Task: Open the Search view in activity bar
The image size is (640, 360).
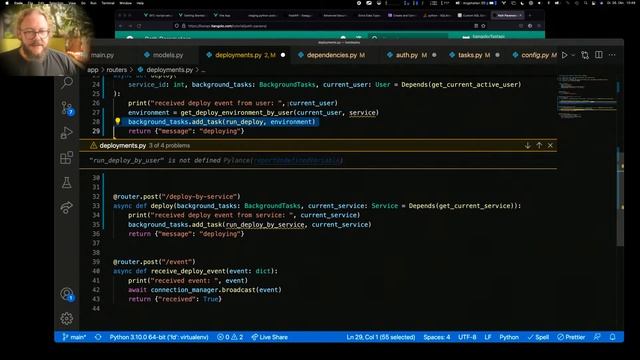Action: 67,83
